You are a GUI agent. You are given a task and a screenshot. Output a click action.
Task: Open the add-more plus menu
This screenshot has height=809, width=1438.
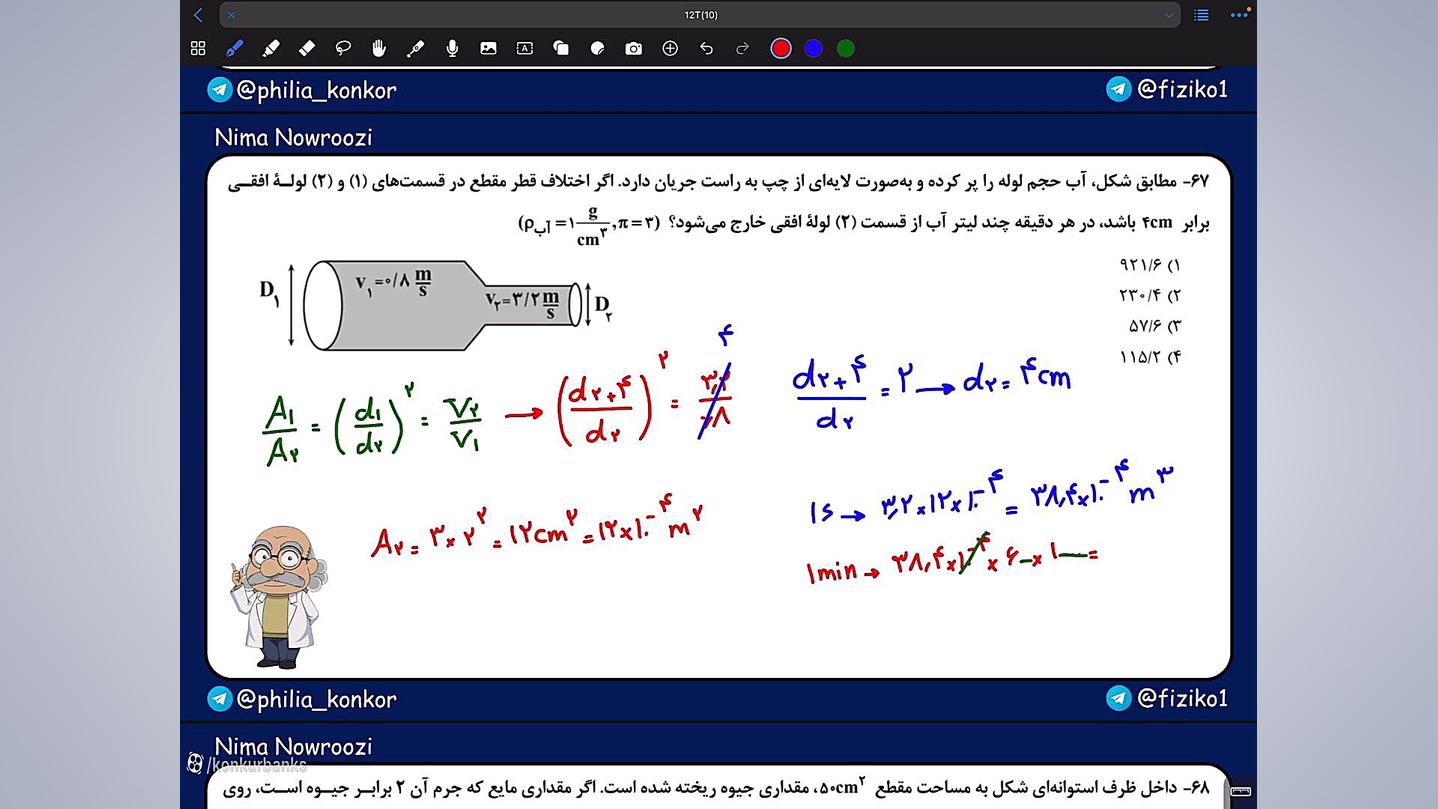pyautogui.click(x=670, y=48)
